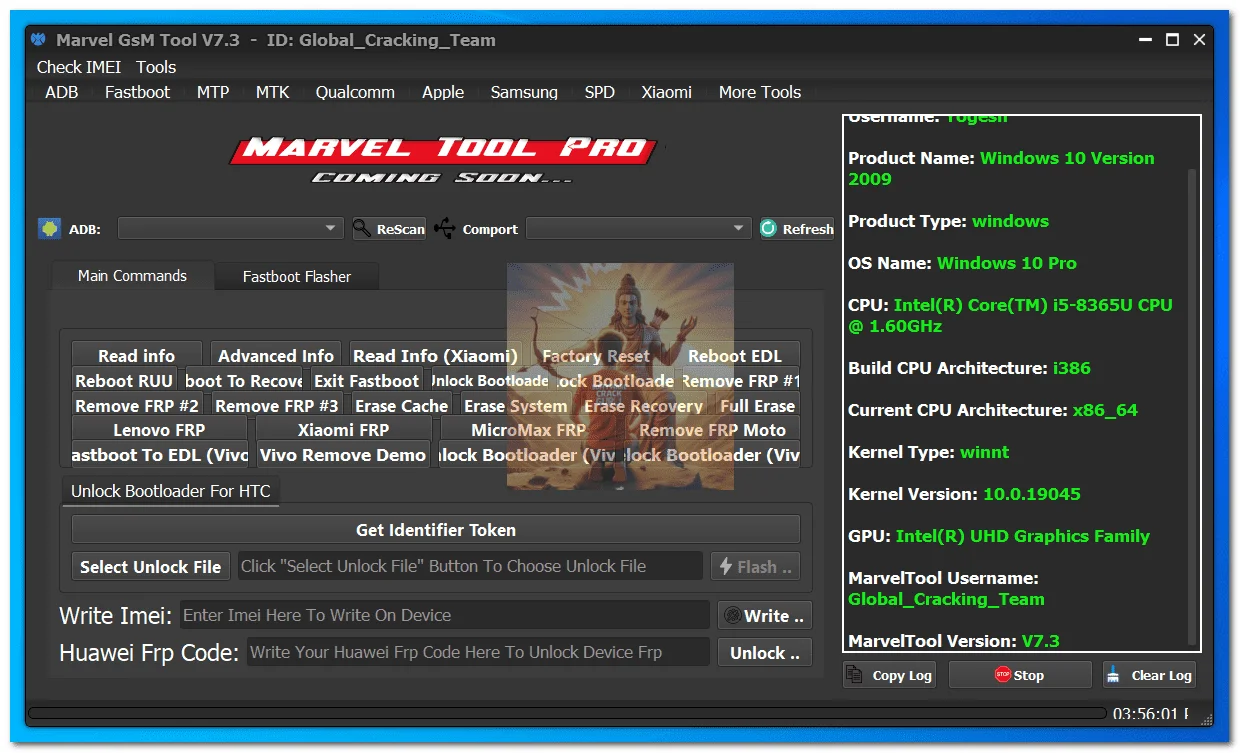
Task: Click the Clear Log broom icon
Action: (x=1114, y=675)
